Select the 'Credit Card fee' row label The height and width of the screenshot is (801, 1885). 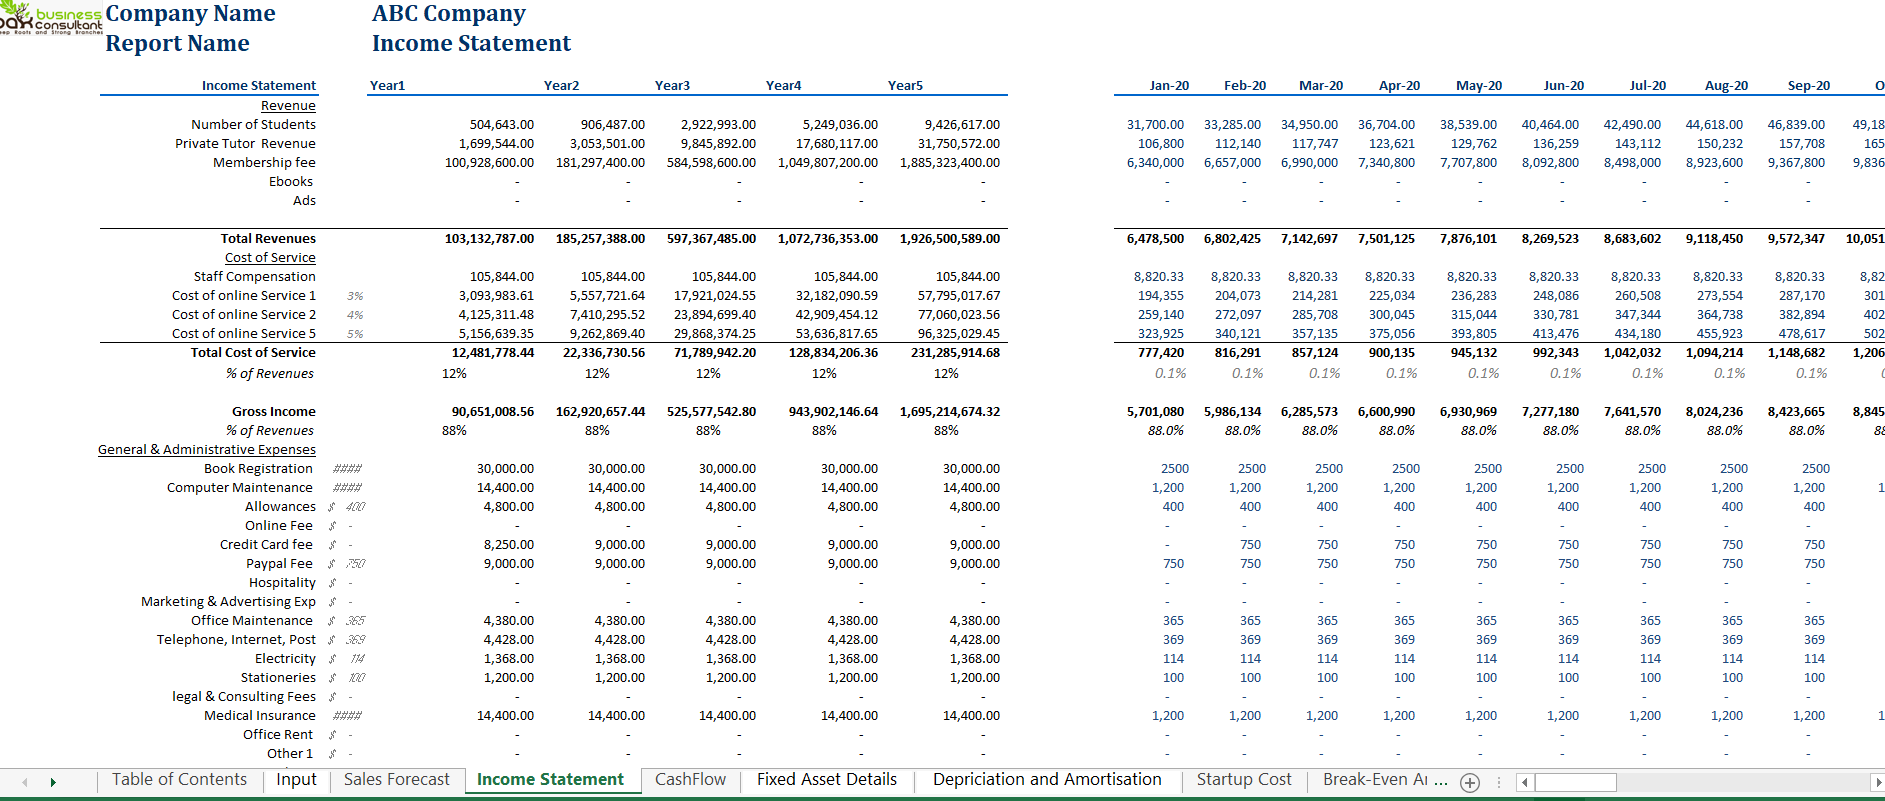pyautogui.click(x=266, y=545)
